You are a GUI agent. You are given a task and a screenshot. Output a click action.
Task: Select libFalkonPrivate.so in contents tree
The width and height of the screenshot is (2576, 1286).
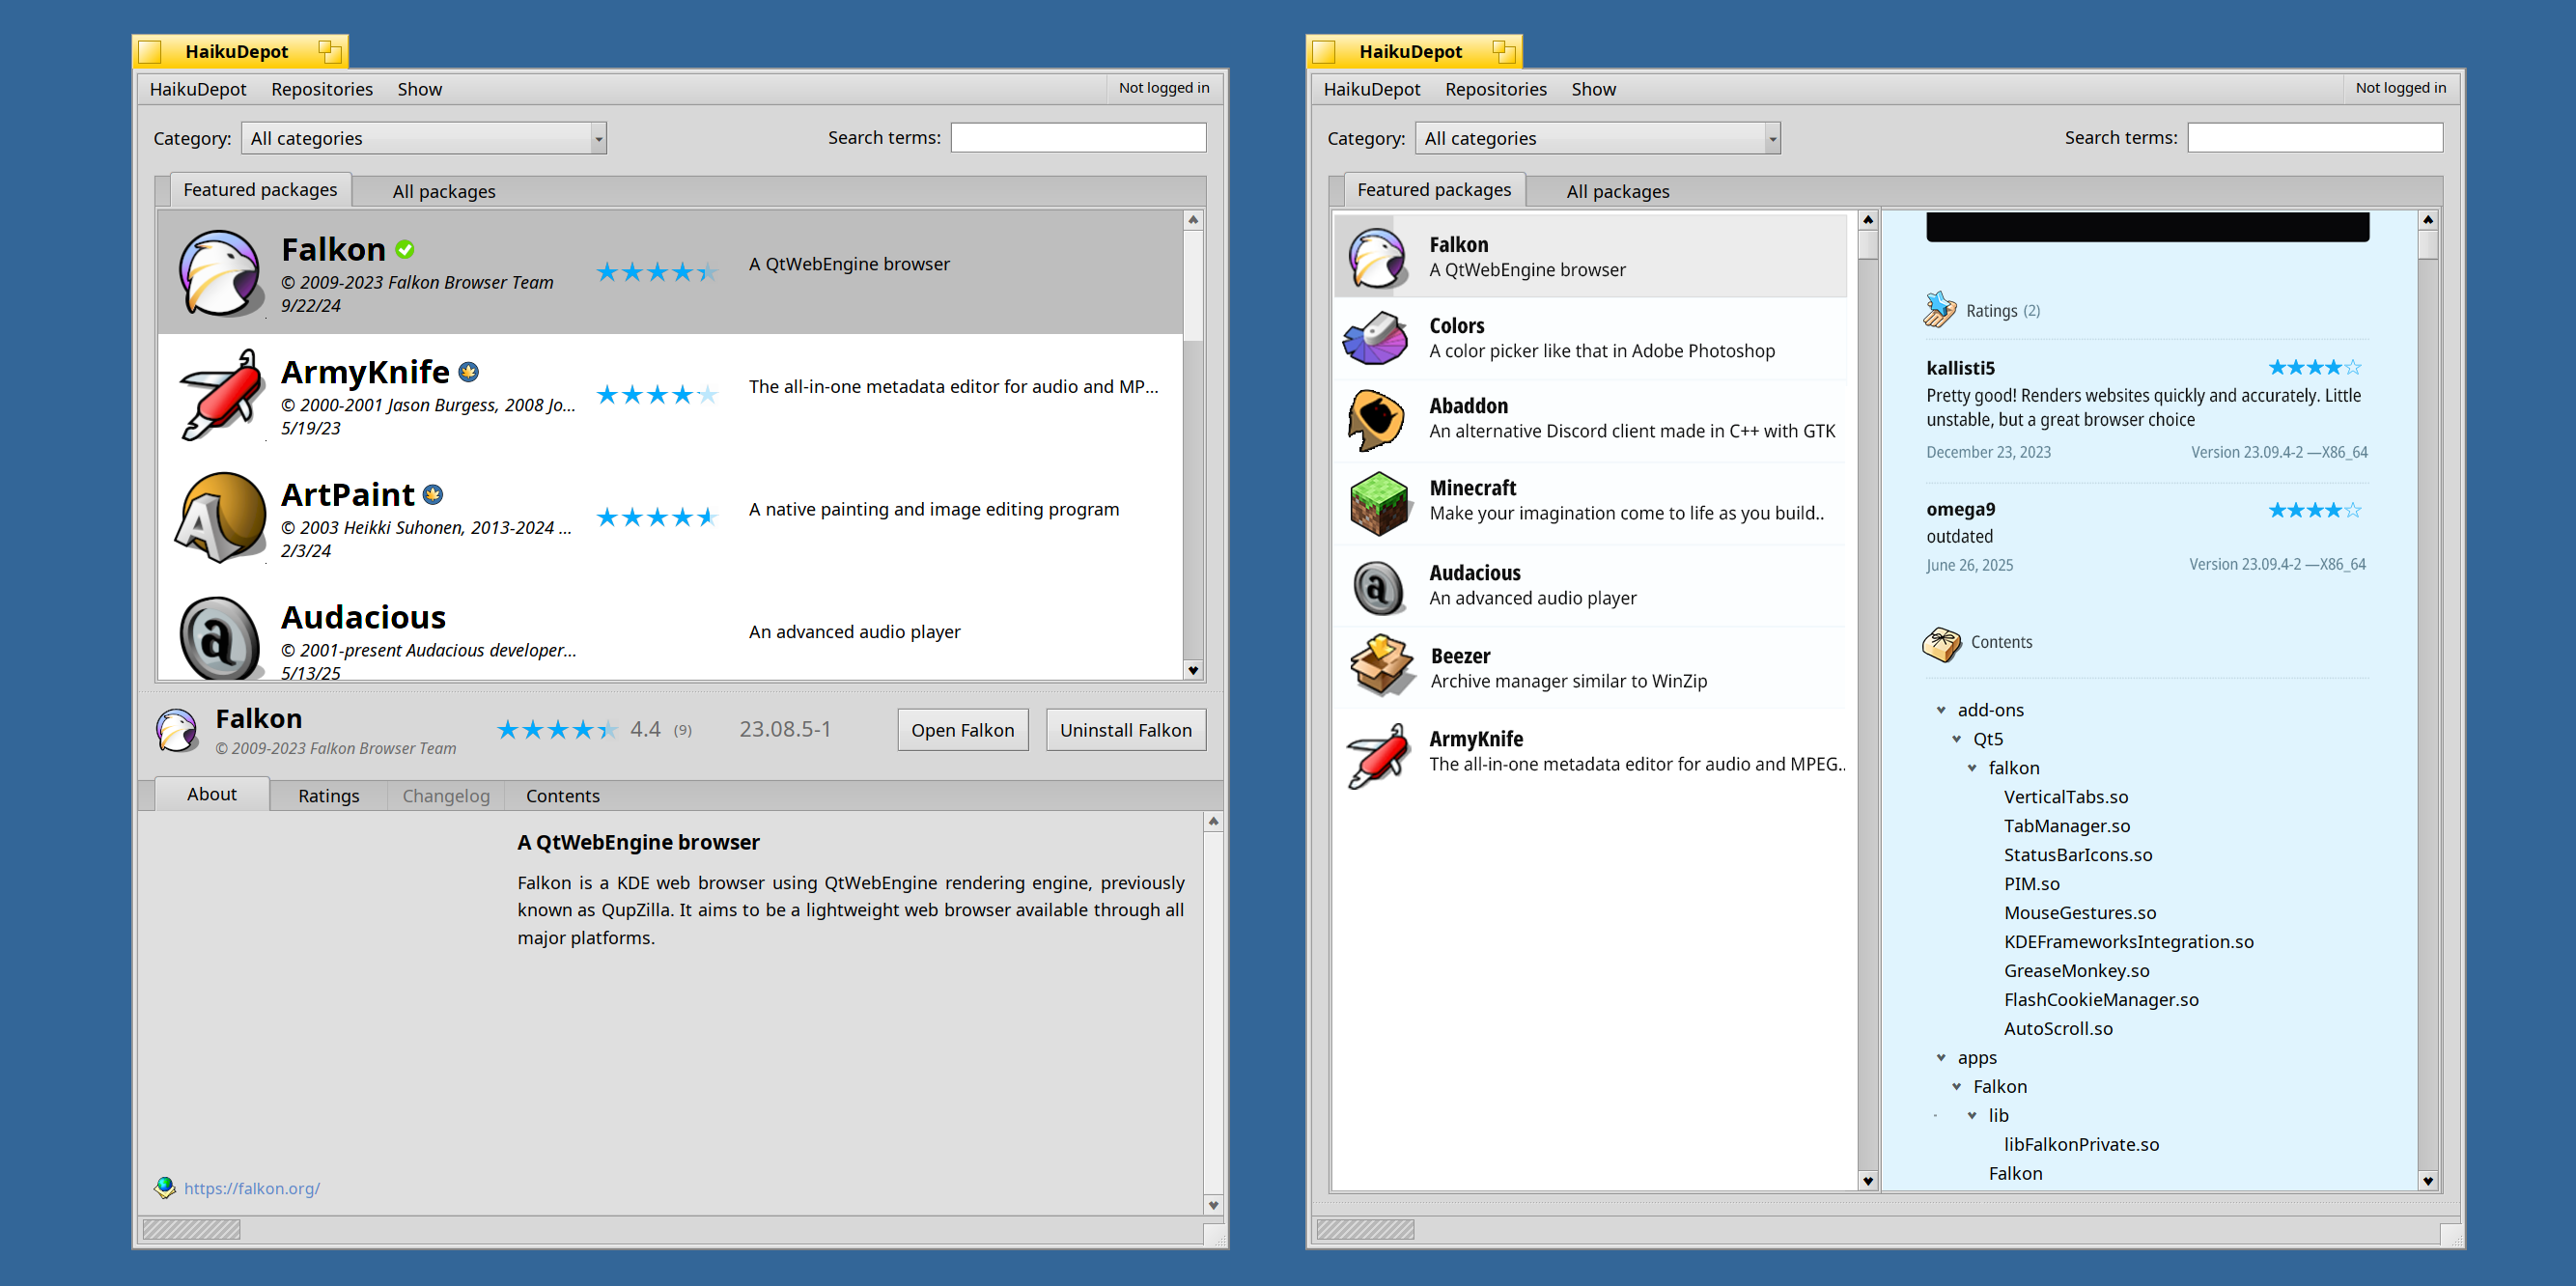(x=2081, y=1144)
